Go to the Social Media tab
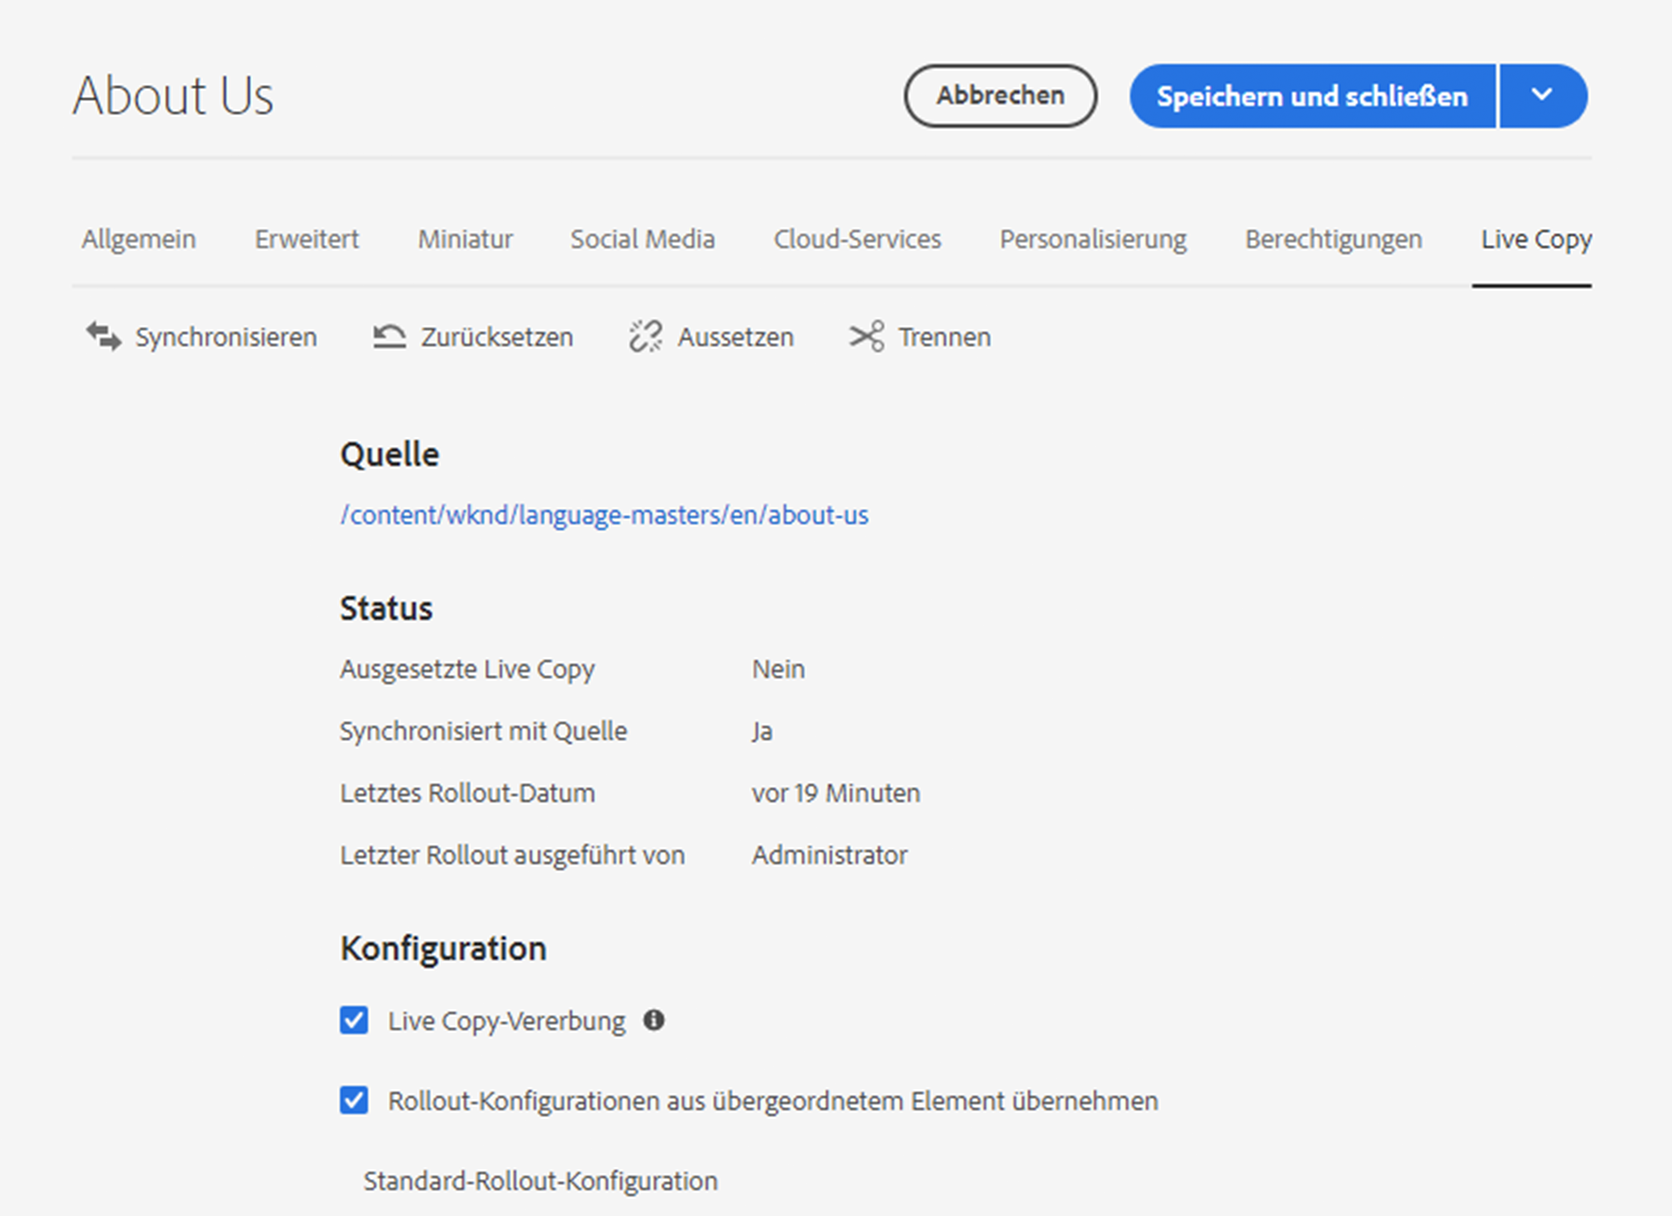The width and height of the screenshot is (1672, 1216). (643, 239)
